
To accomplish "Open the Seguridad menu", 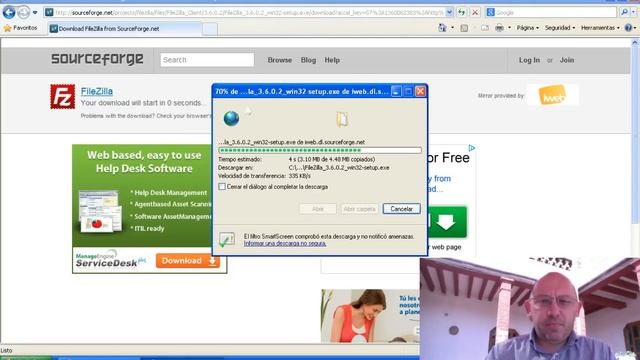I will (x=560, y=28).
